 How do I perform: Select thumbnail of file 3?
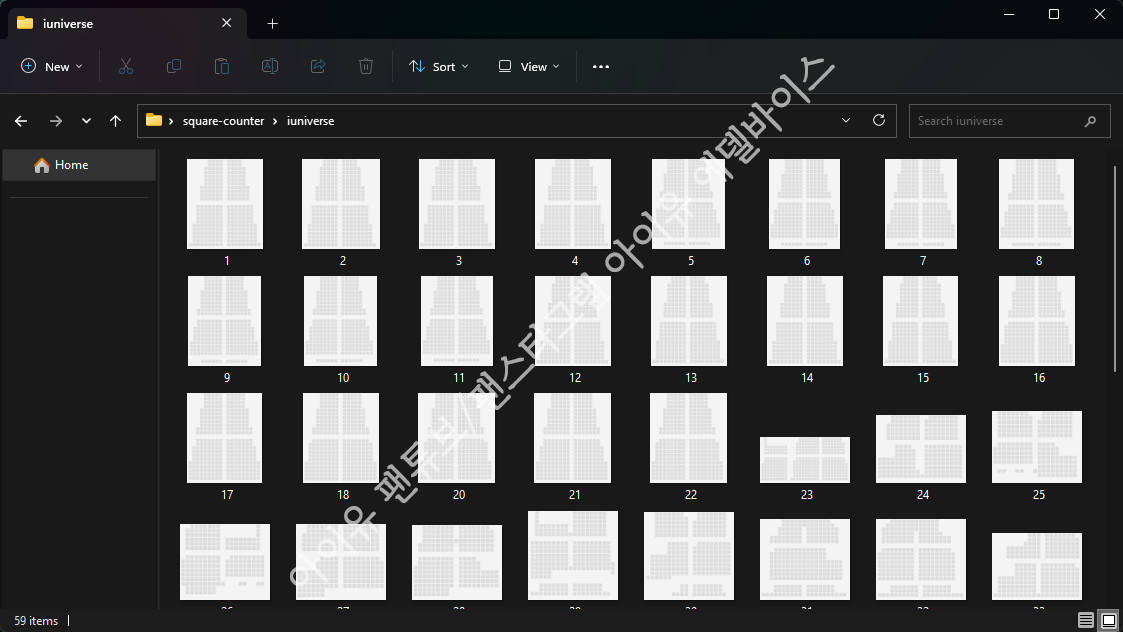click(x=457, y=204)
